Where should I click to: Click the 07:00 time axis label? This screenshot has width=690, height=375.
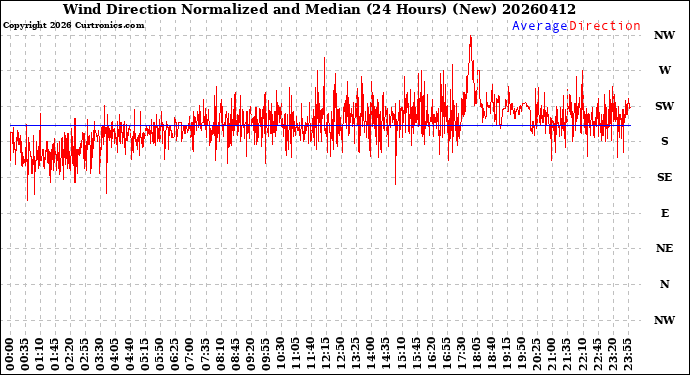[x=191, y=354]
